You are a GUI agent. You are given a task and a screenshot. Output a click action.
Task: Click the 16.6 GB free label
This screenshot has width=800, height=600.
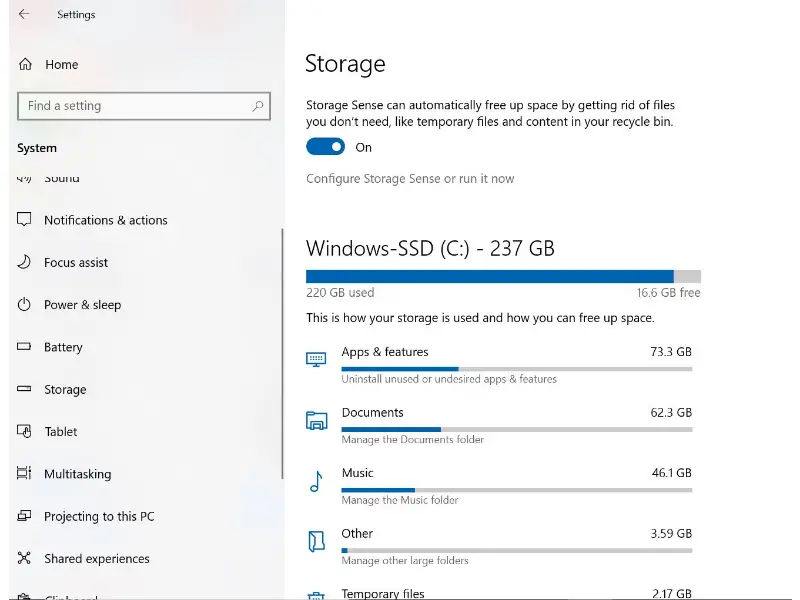(x=668, y=292)
